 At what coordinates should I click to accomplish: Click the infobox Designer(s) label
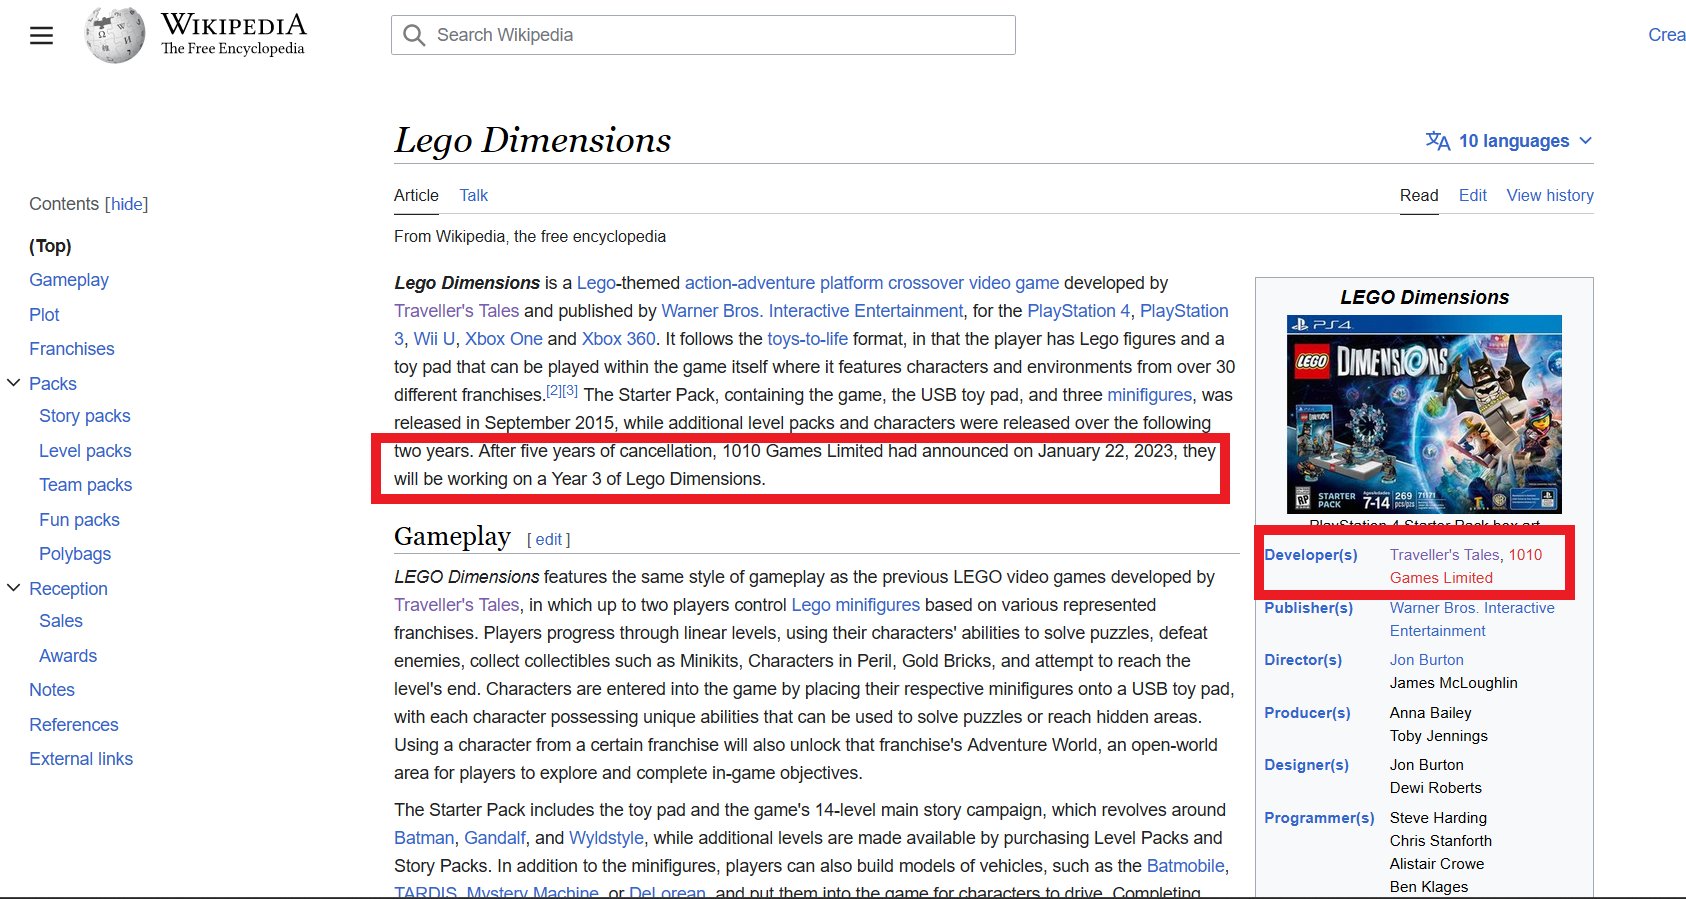point(1306,765)
